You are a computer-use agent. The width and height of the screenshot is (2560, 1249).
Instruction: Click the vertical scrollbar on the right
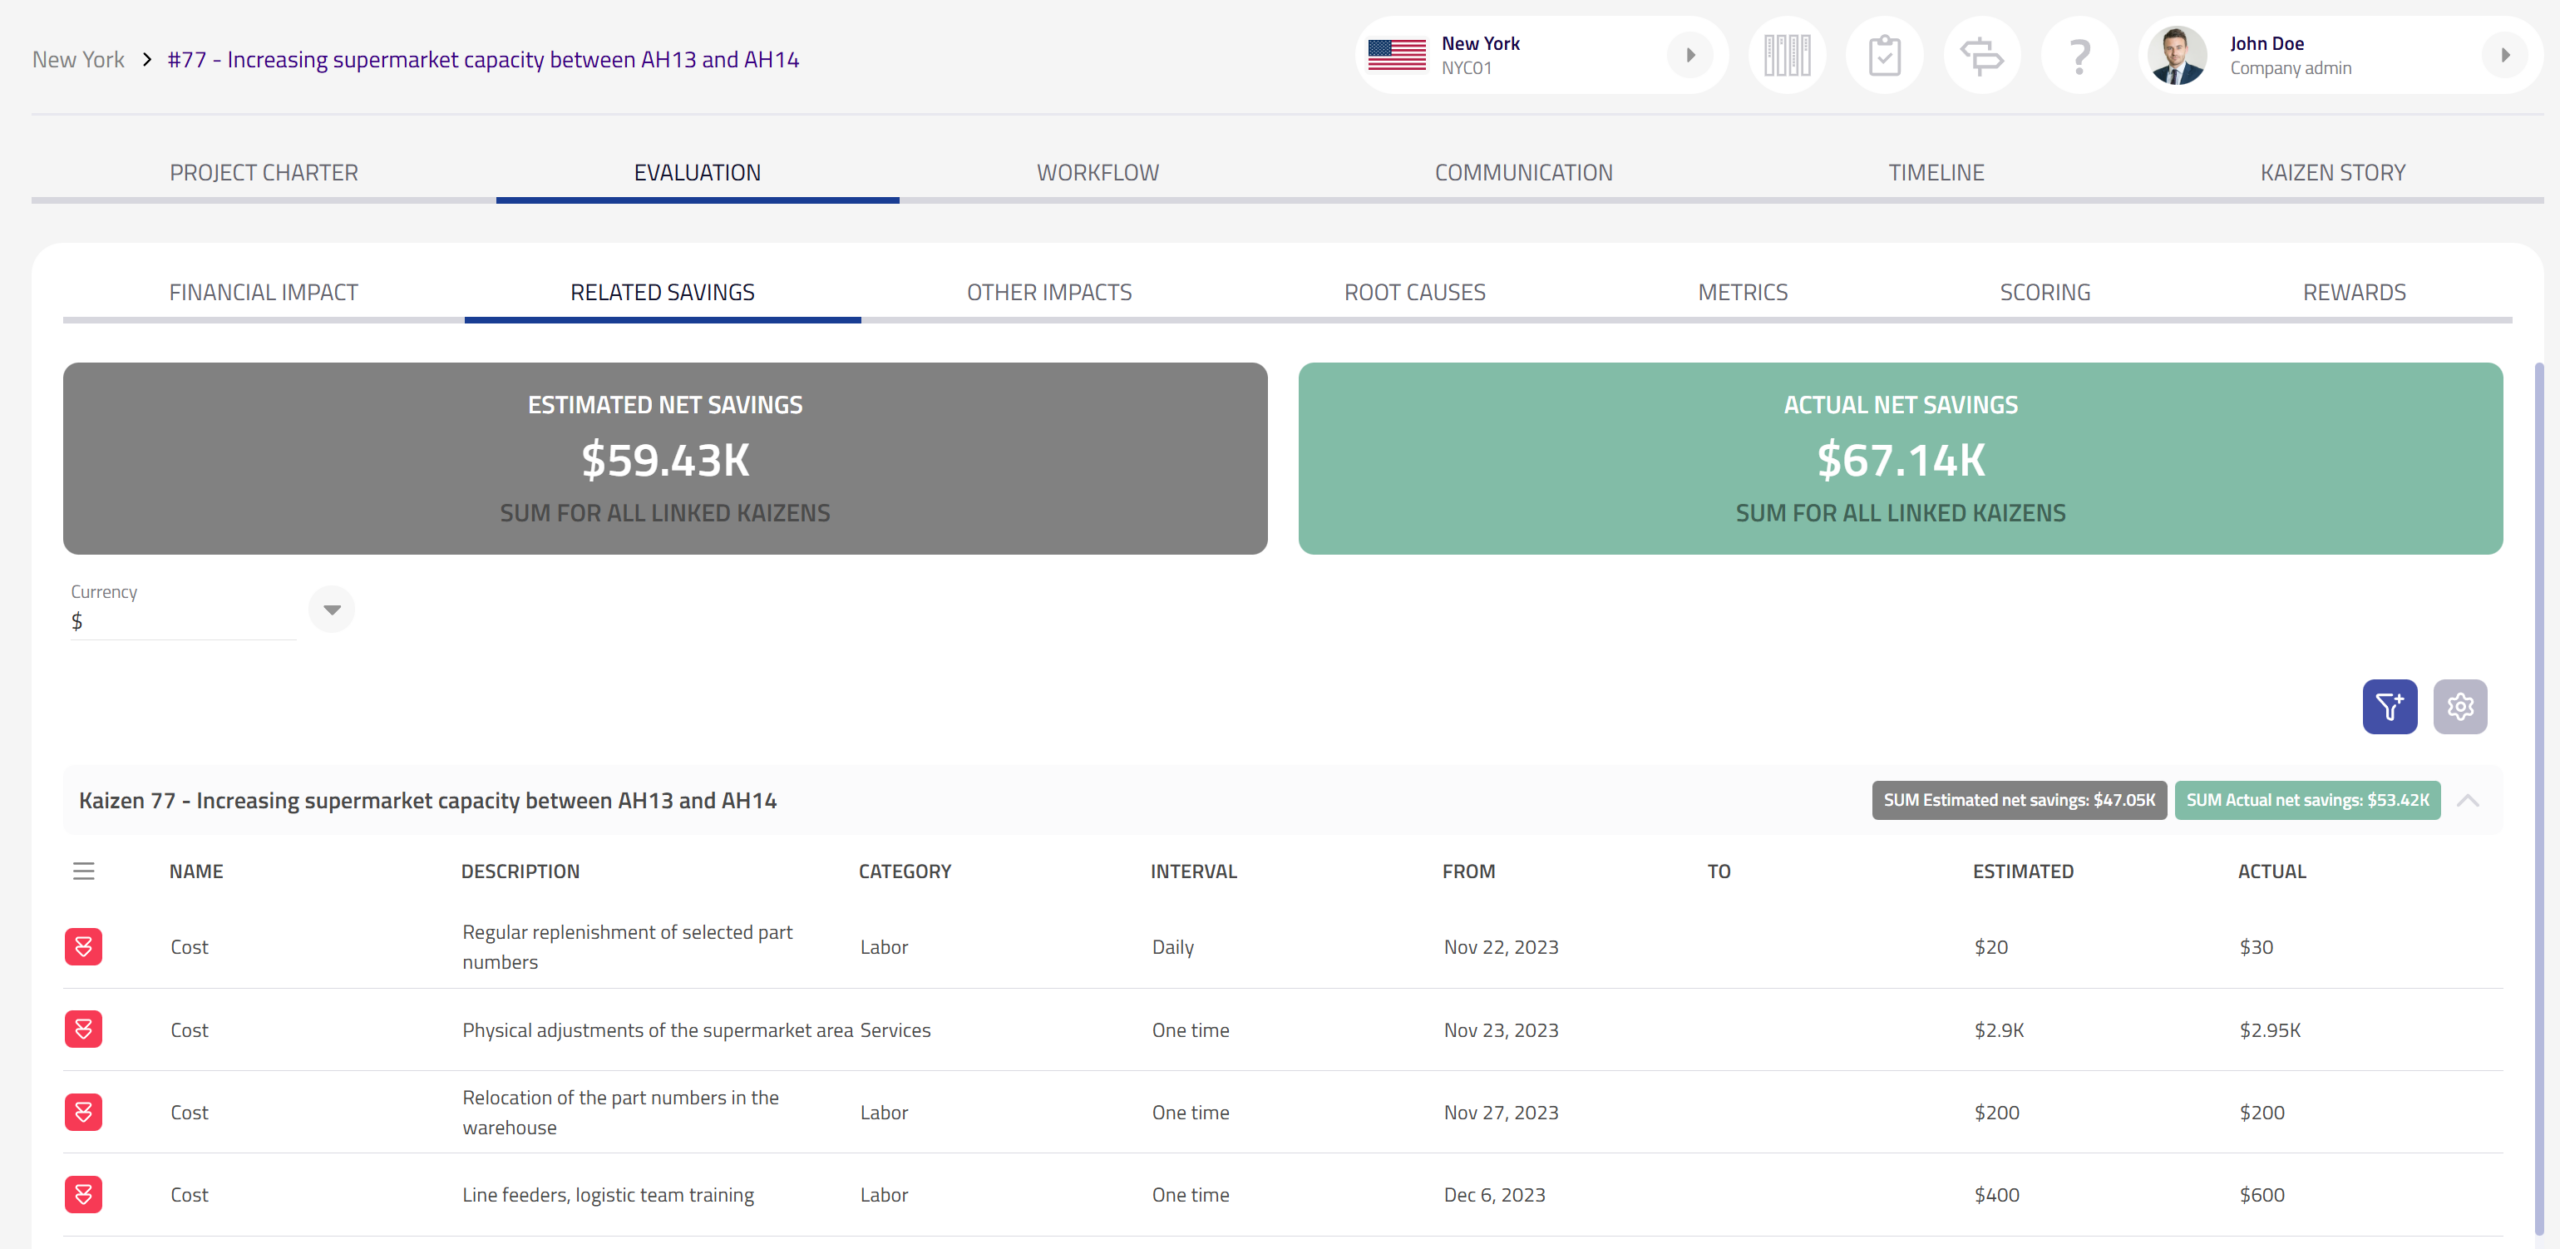tap(2539, 800)
